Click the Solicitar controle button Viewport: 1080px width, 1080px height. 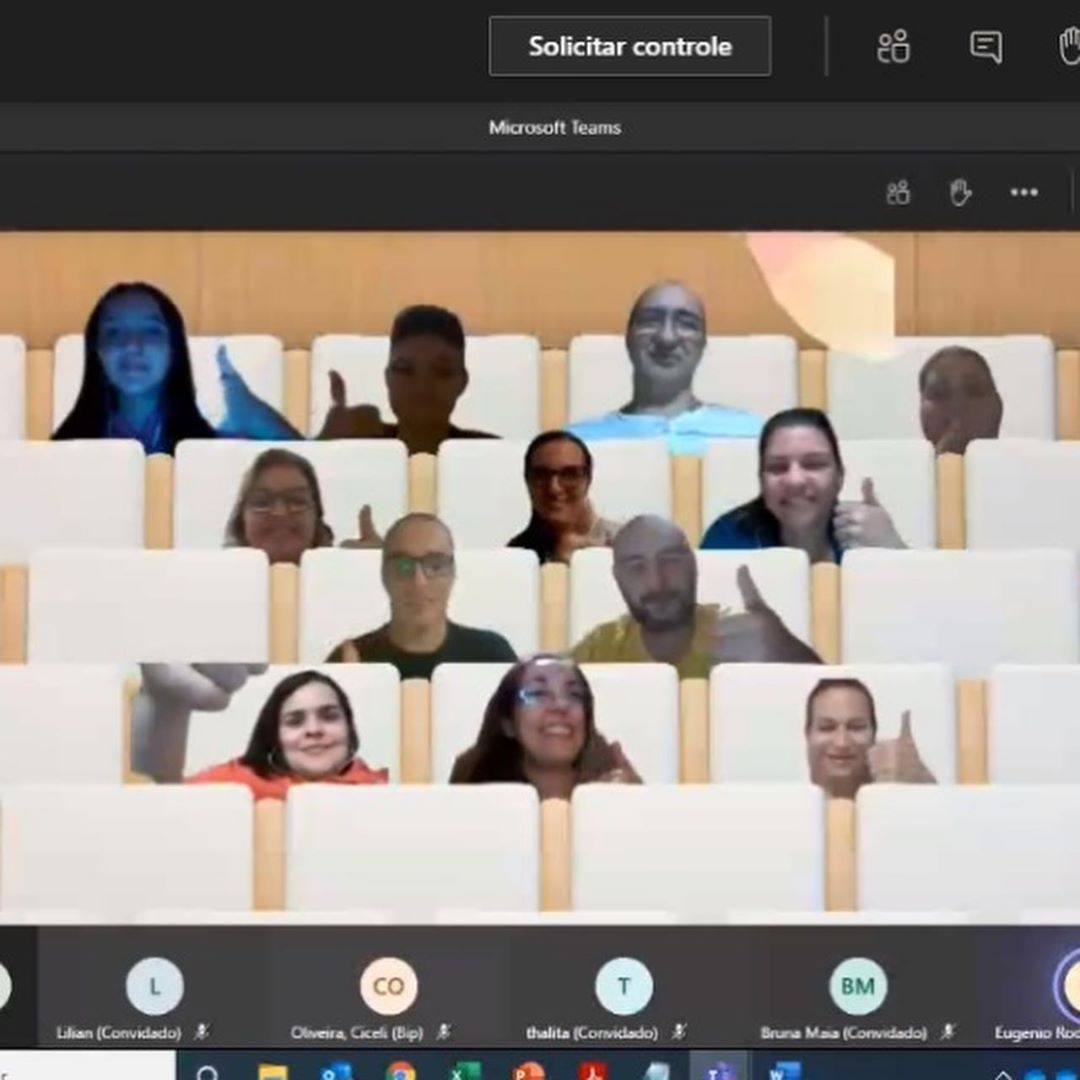pyautogui.click(x=629, y=46)
